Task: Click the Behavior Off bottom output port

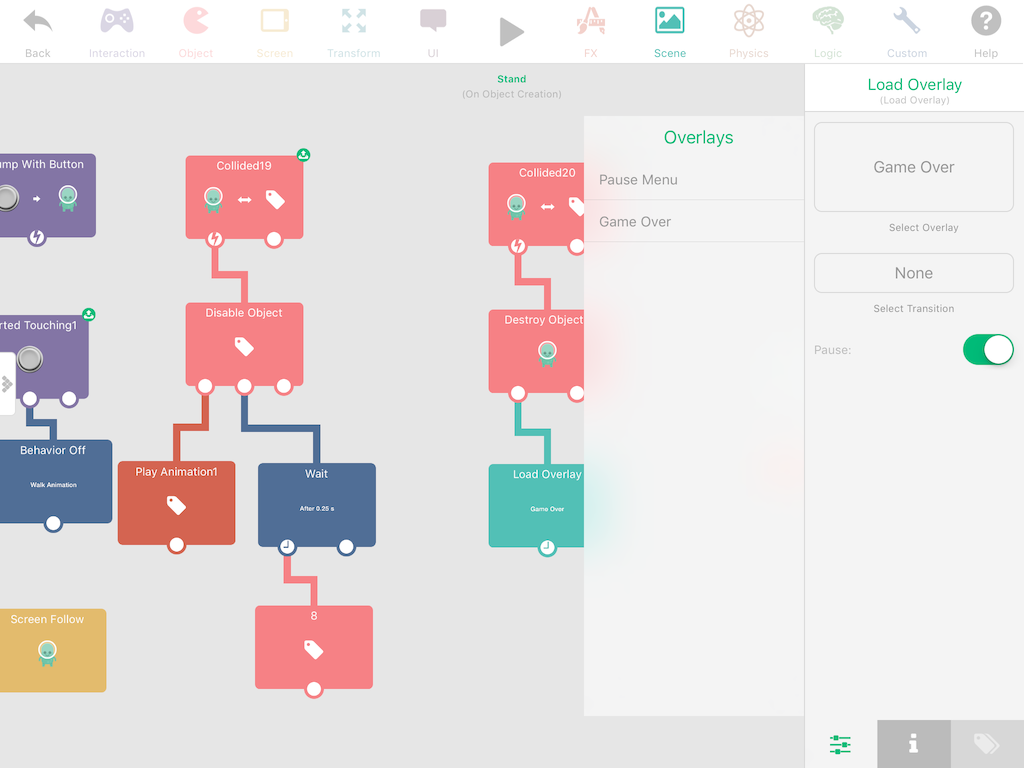Action: (x=54, y=523)
